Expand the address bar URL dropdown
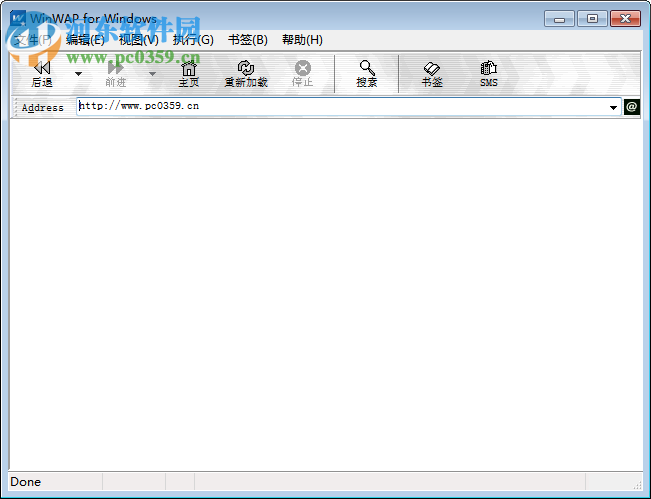Viewport: 651px width, 499px height. 613,108
